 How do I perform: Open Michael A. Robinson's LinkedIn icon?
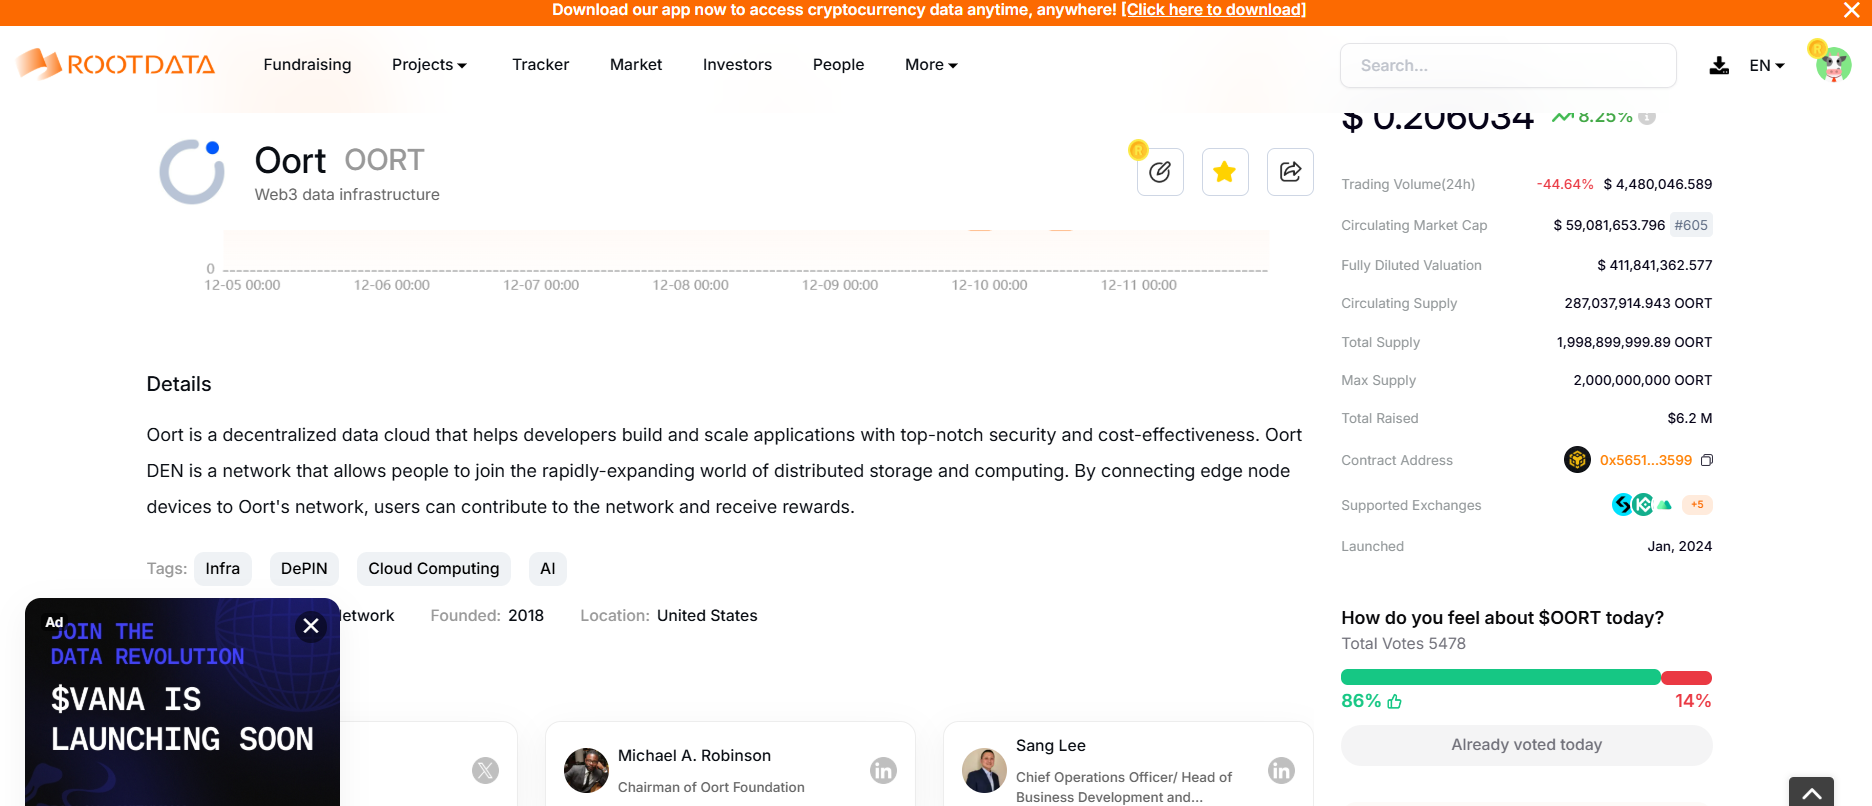pyautogui.click(x=883, y=770)
